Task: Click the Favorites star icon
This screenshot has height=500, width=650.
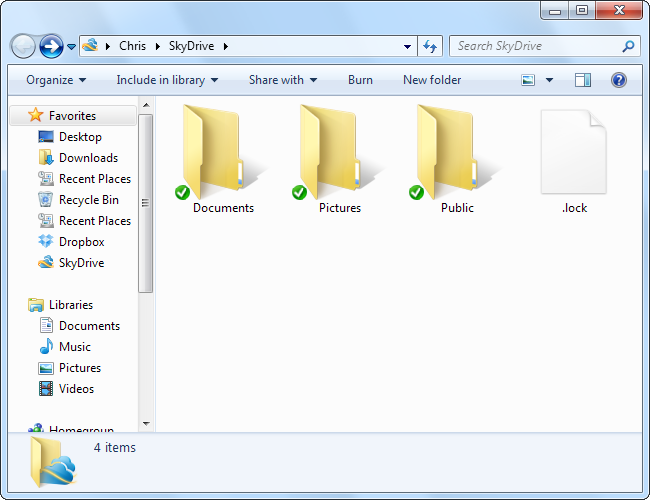Action: coord(36,115)
